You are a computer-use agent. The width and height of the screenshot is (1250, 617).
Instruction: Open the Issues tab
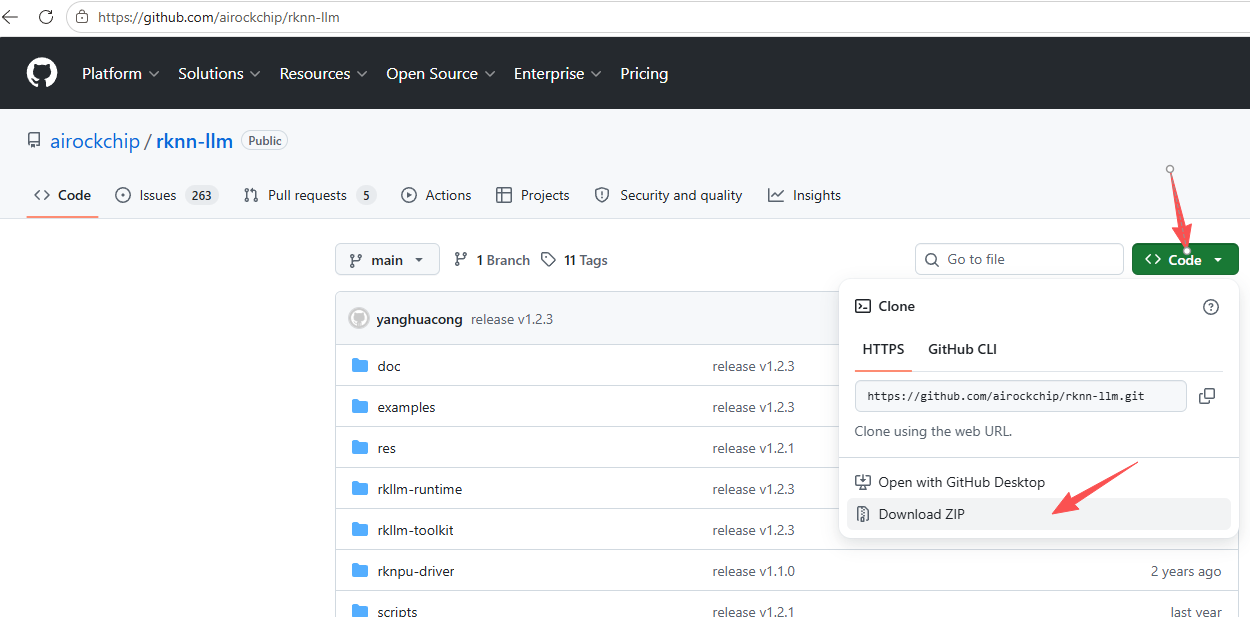(165, 195)
